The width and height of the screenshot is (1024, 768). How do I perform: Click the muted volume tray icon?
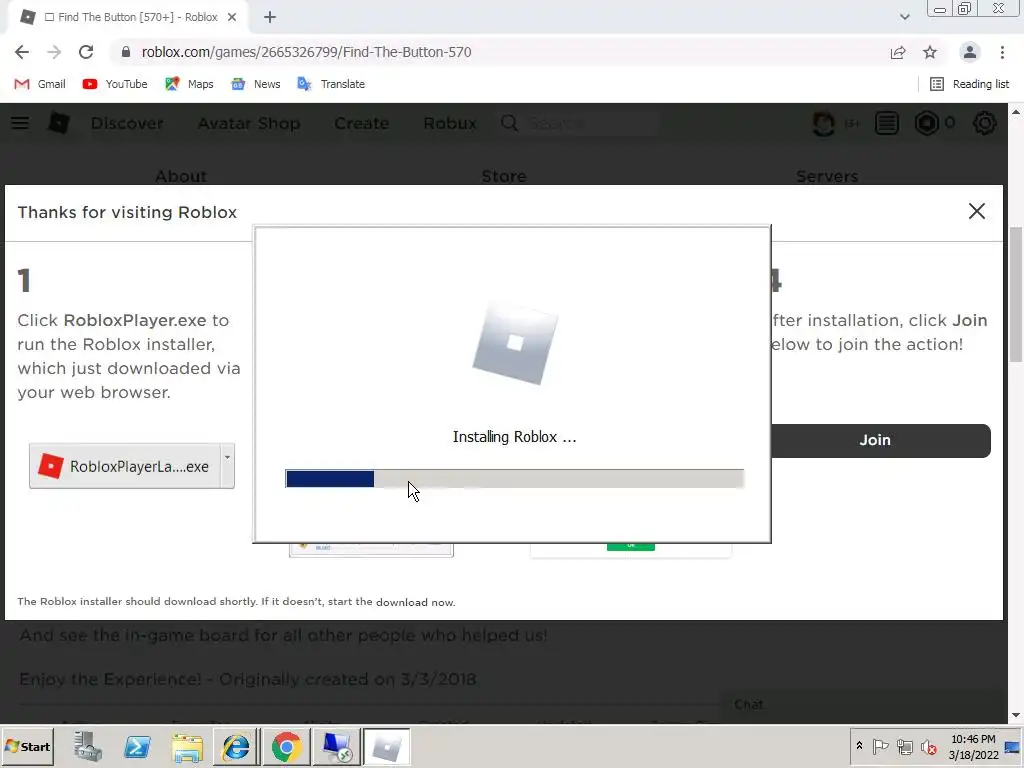928,746
